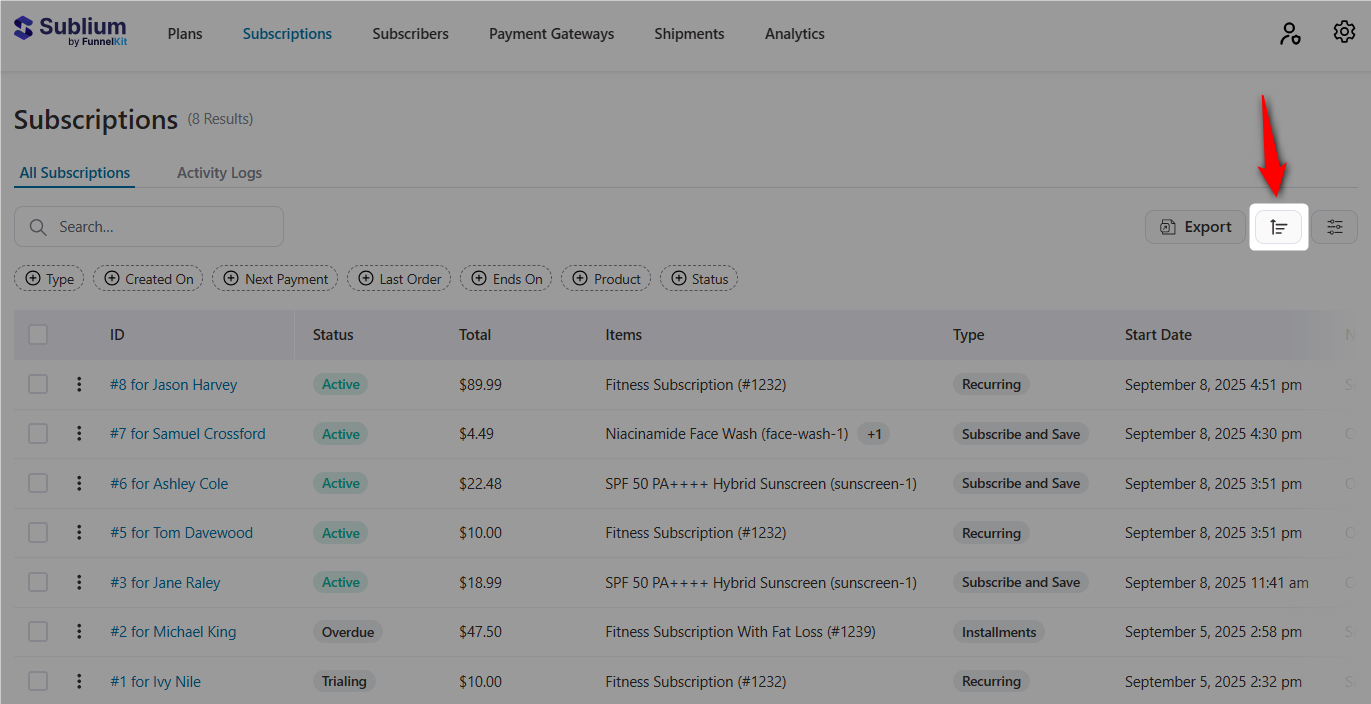
Task: Expand the Product filter
Action: [605, 278]
